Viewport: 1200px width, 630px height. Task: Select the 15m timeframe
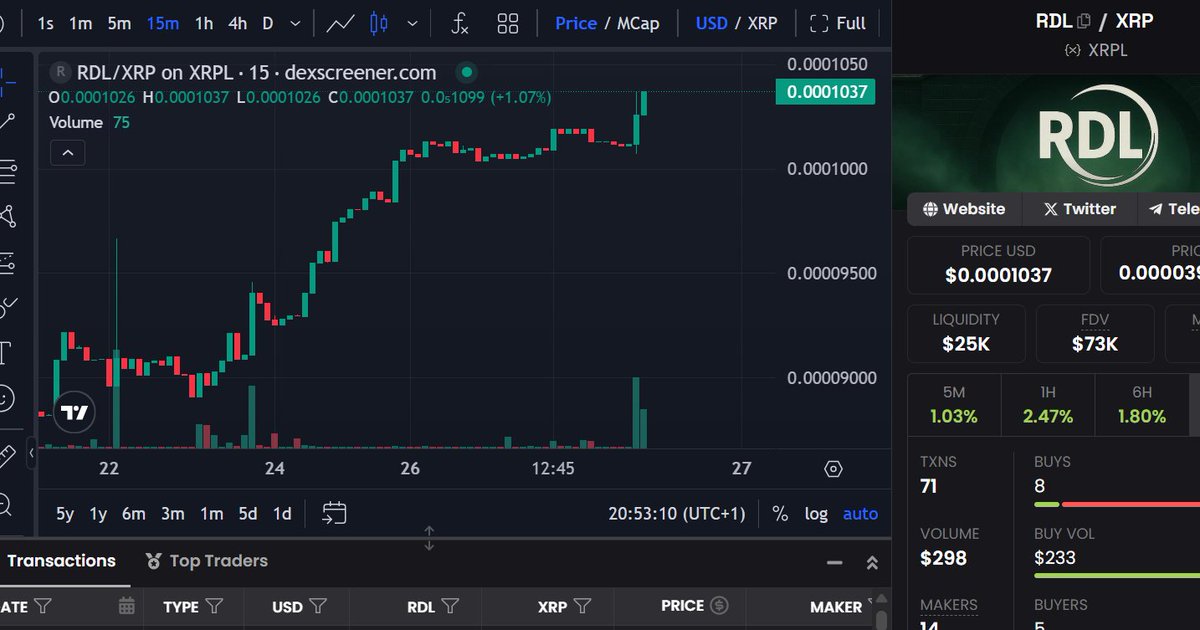coord(163,23)
